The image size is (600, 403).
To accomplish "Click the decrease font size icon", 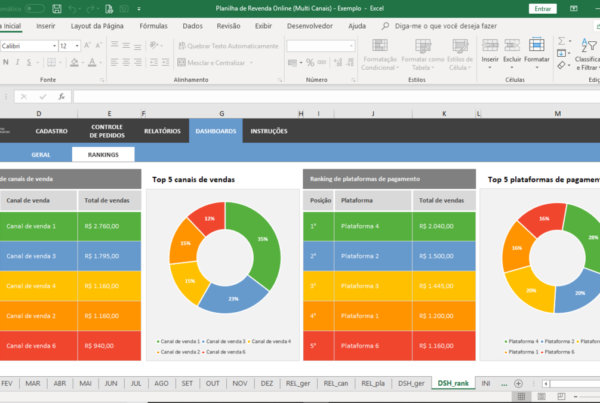I will pos(99,46).
